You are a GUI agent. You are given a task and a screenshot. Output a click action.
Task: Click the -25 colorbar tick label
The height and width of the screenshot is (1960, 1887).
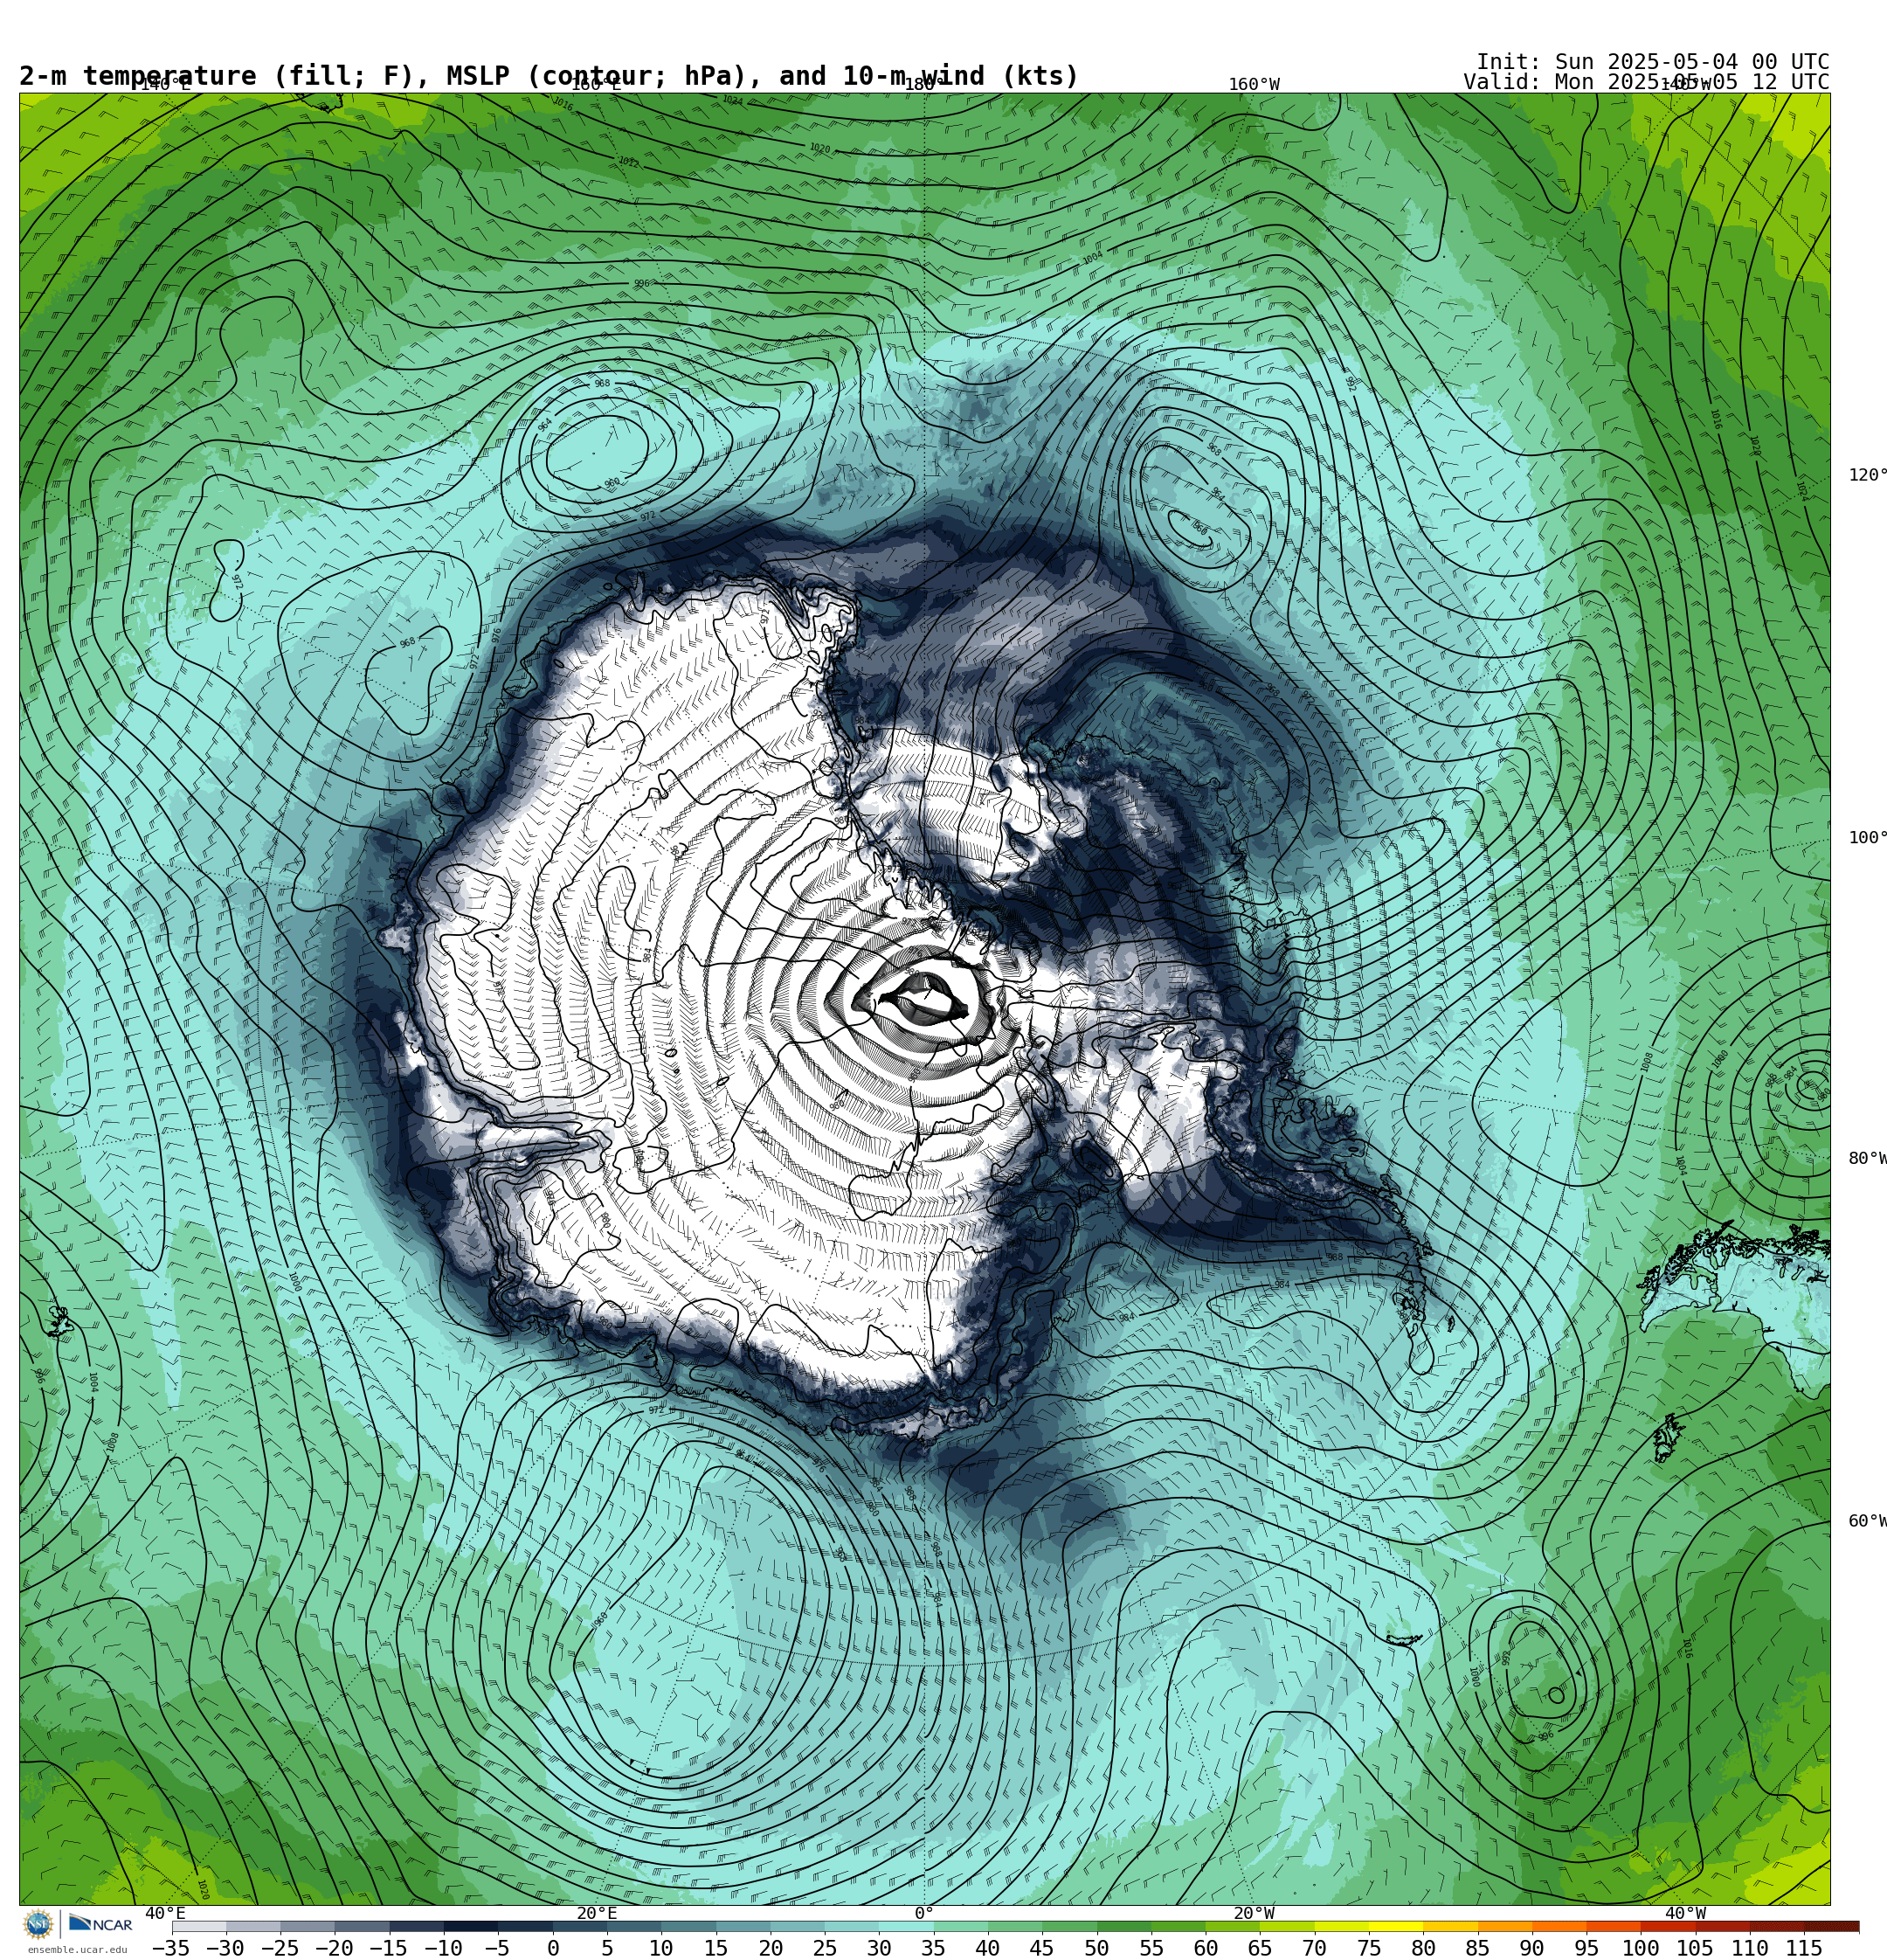279,1948
